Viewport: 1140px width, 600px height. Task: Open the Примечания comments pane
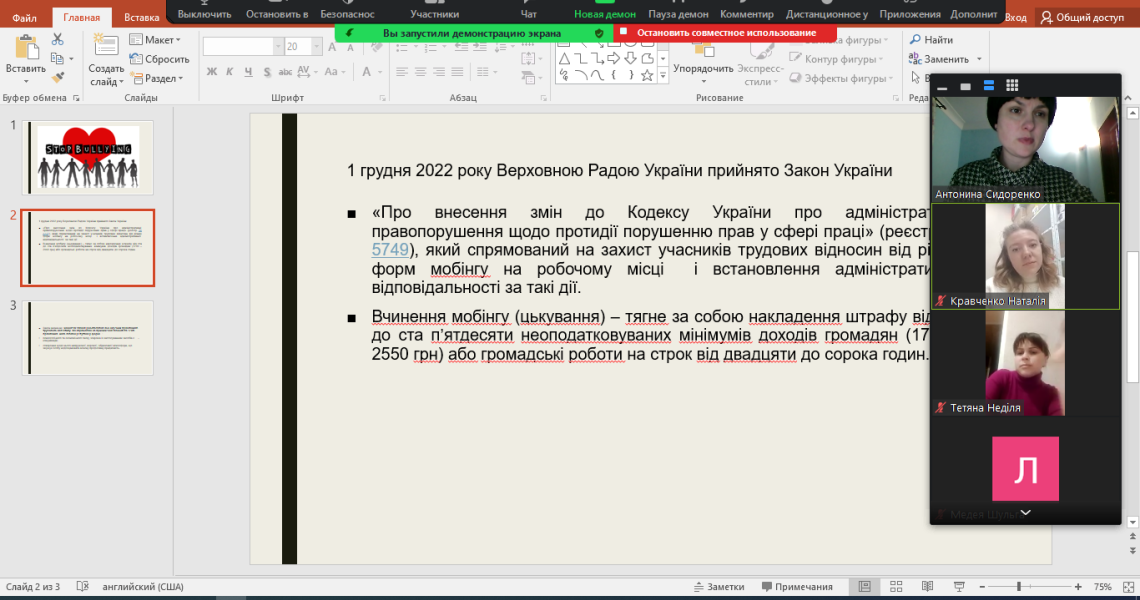797,587
